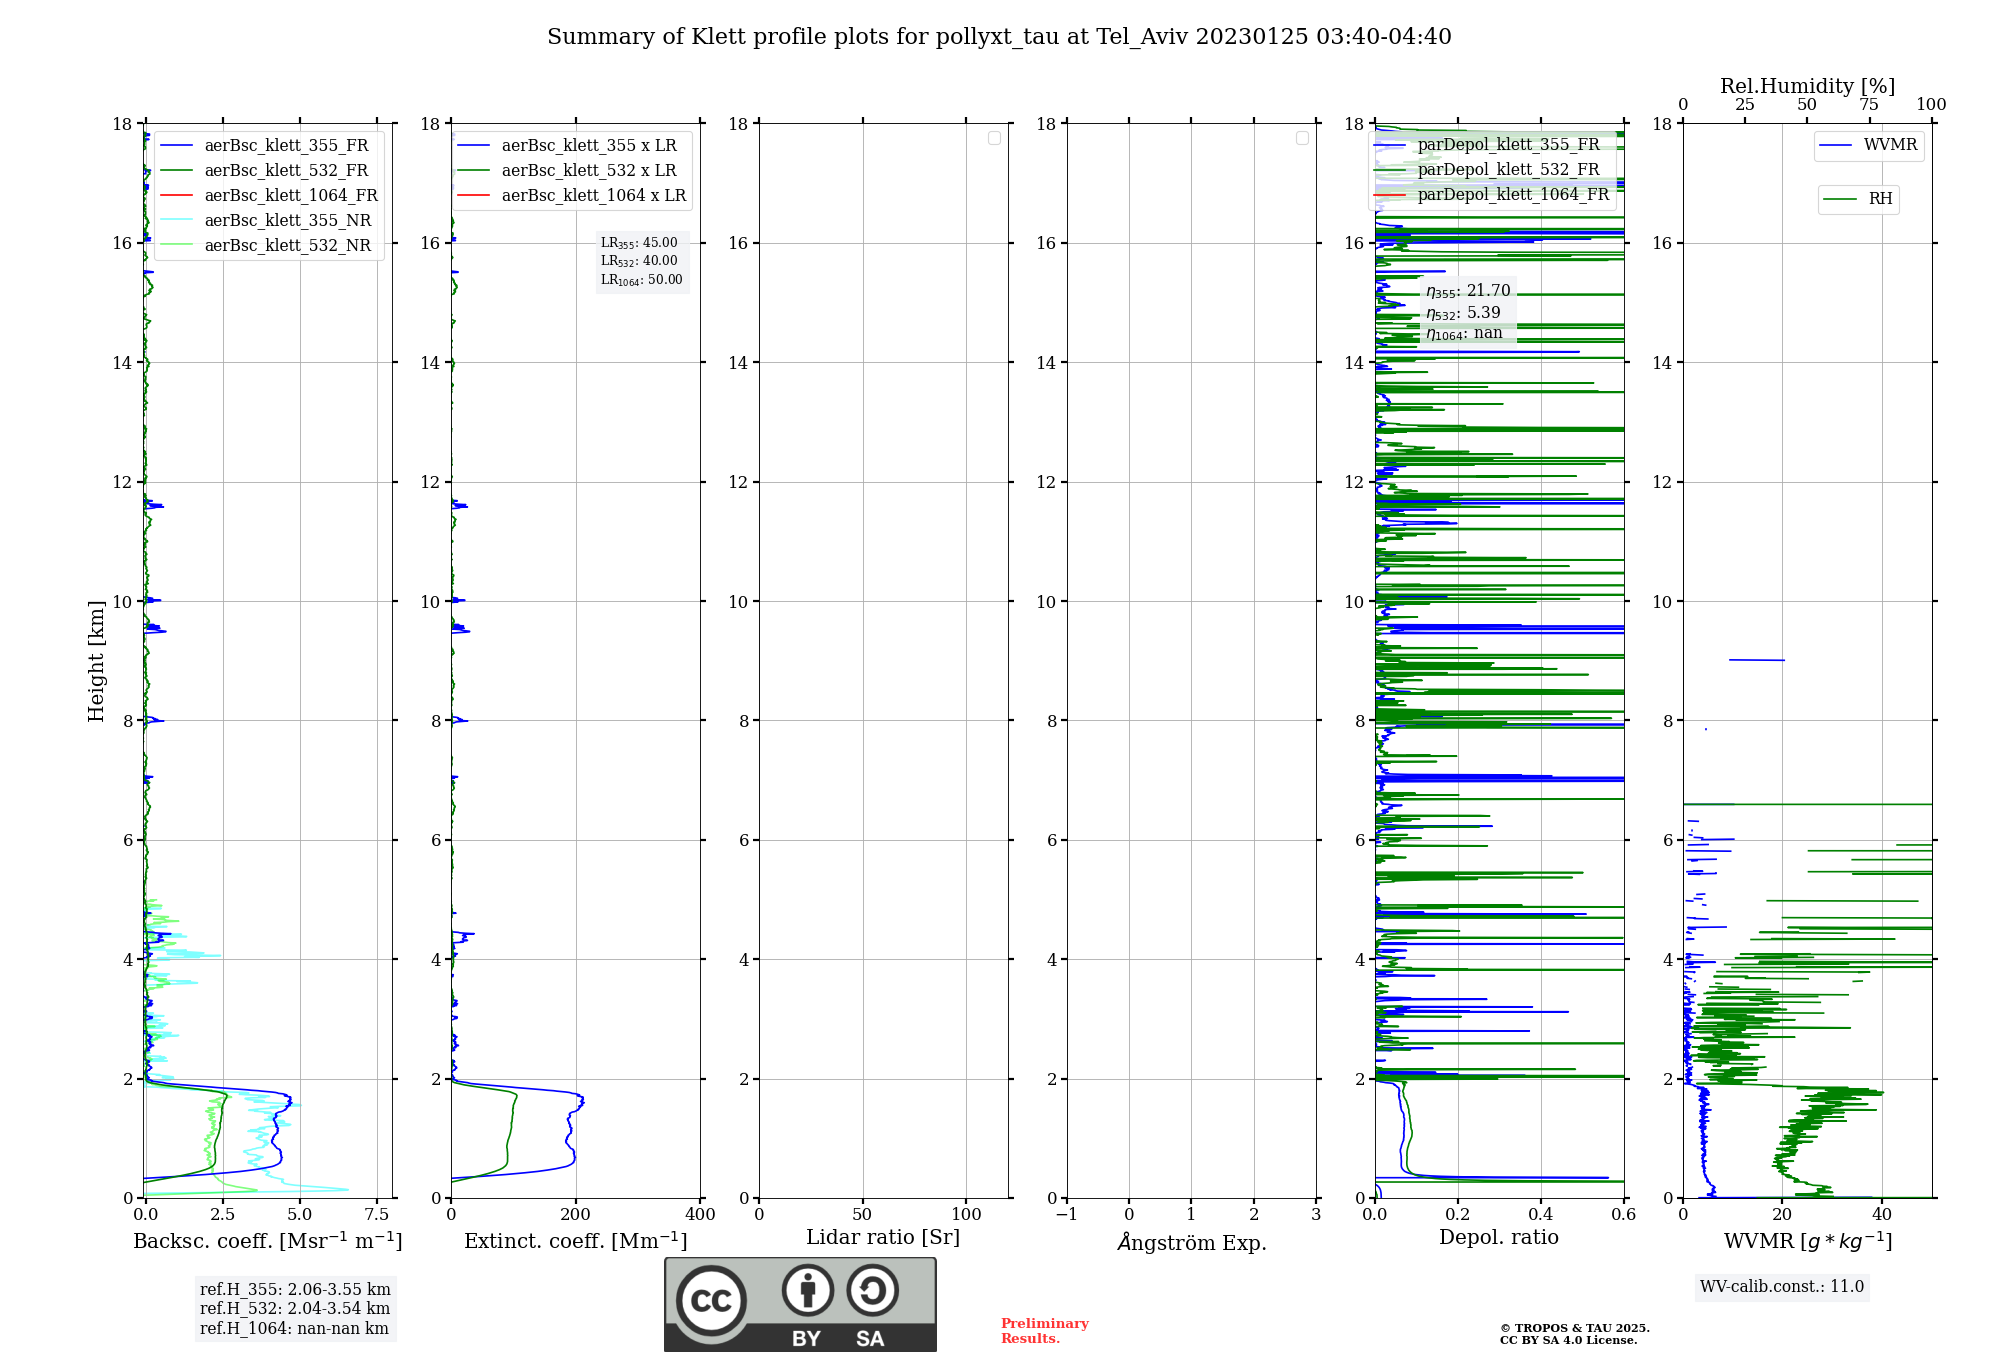
Task: Click blue 355 extinction curve near peak
Action: tap(581, 1101)
